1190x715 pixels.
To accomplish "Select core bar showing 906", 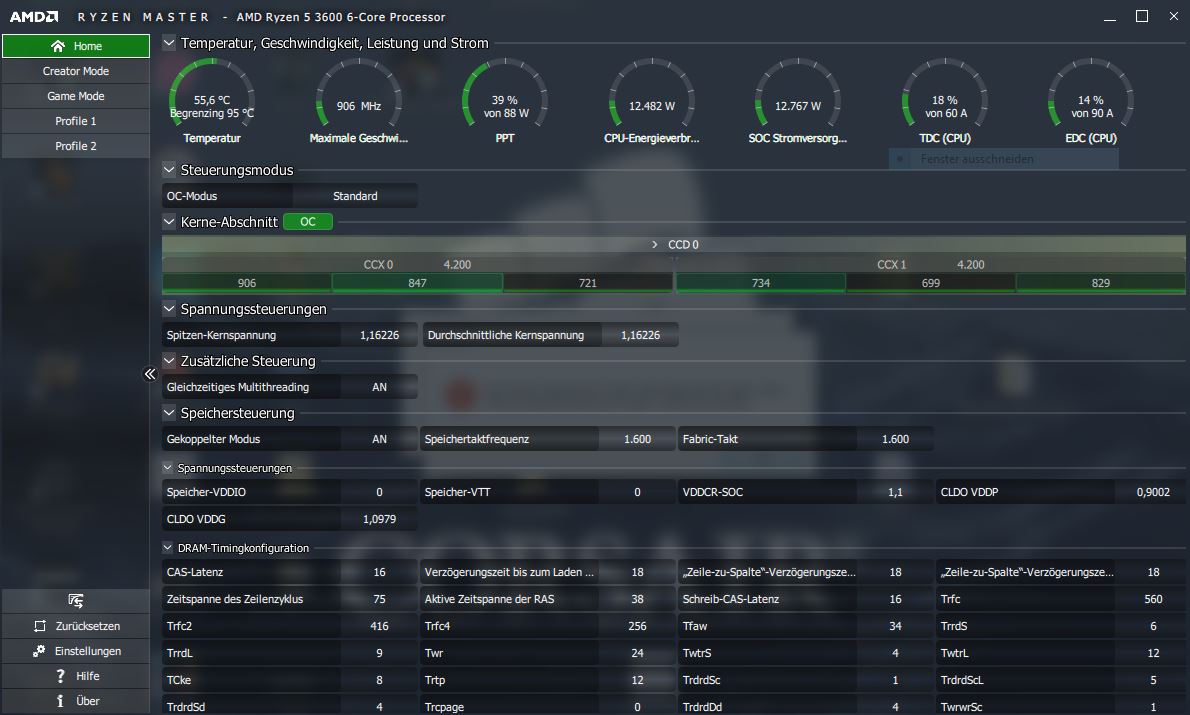I will click(247, 283).
